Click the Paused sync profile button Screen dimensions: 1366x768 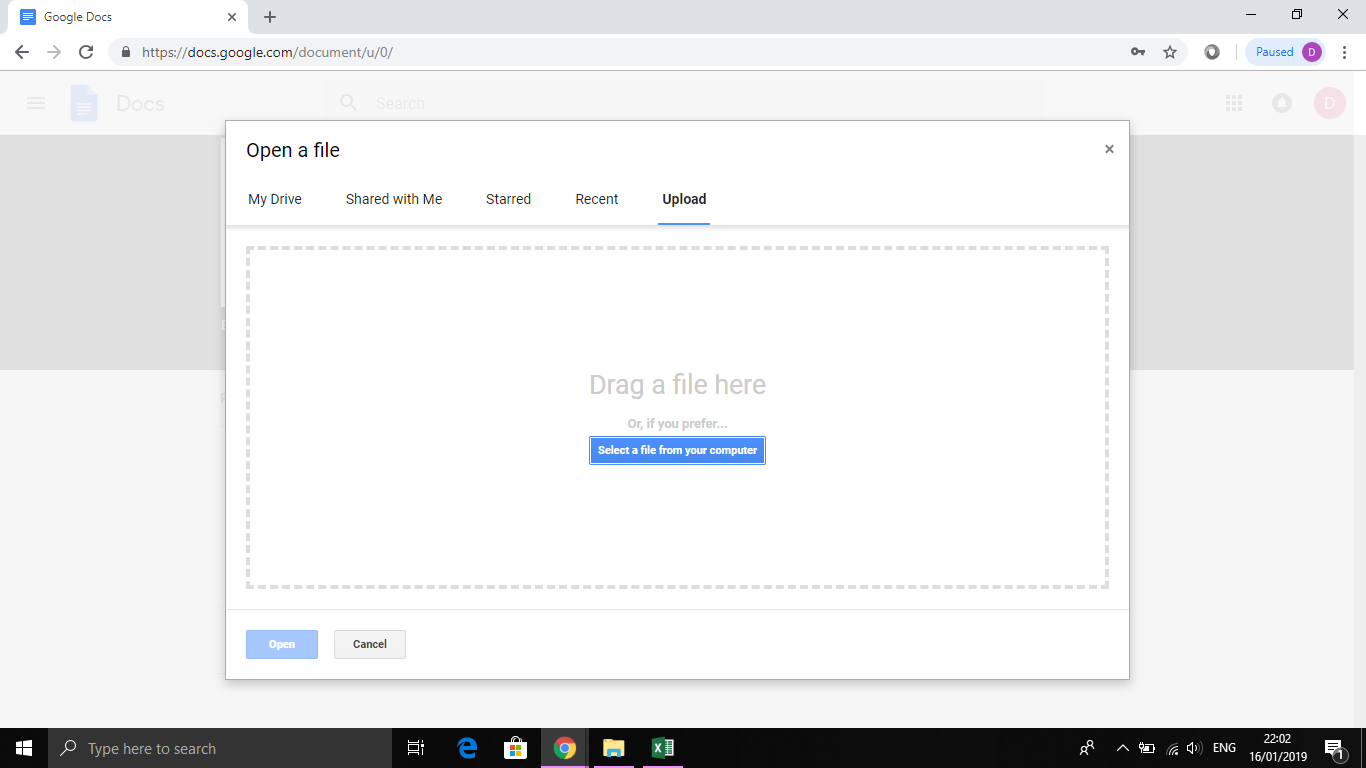click(1286, 52)
